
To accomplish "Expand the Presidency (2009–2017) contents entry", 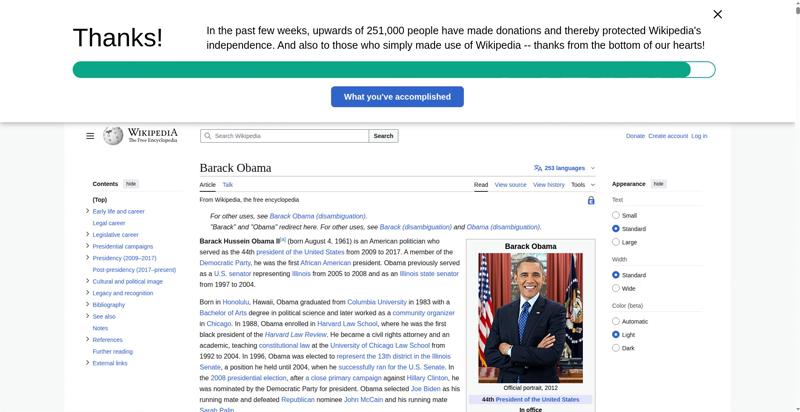I will (88, 258).
